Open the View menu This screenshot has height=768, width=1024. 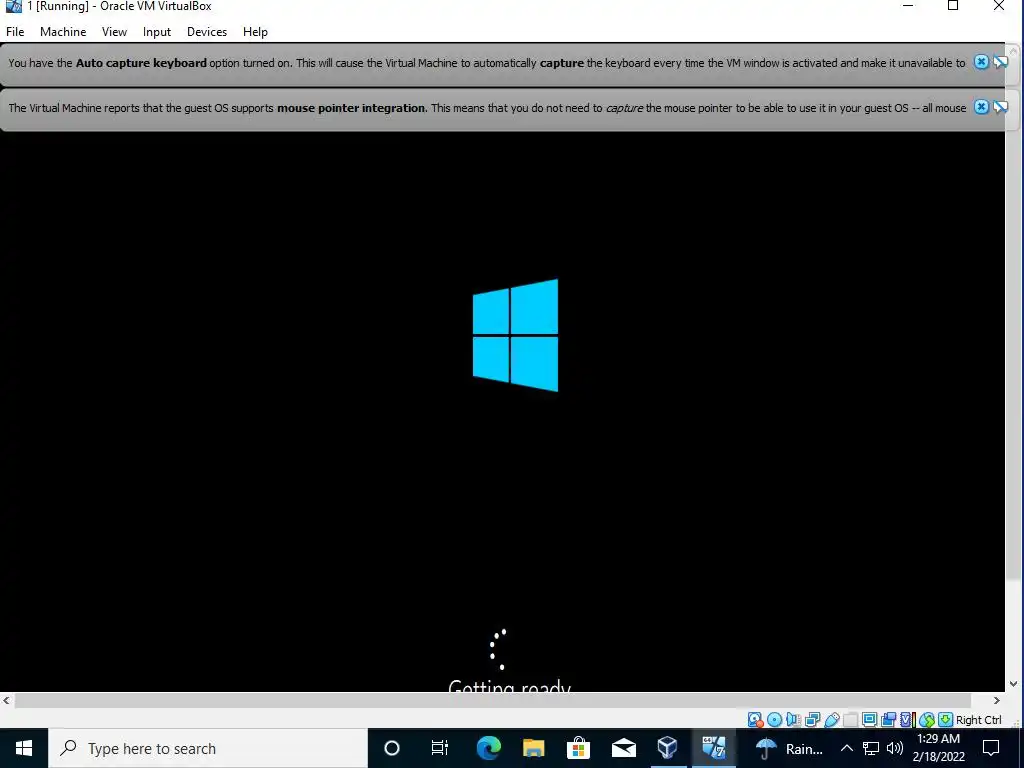pos(114,31)
